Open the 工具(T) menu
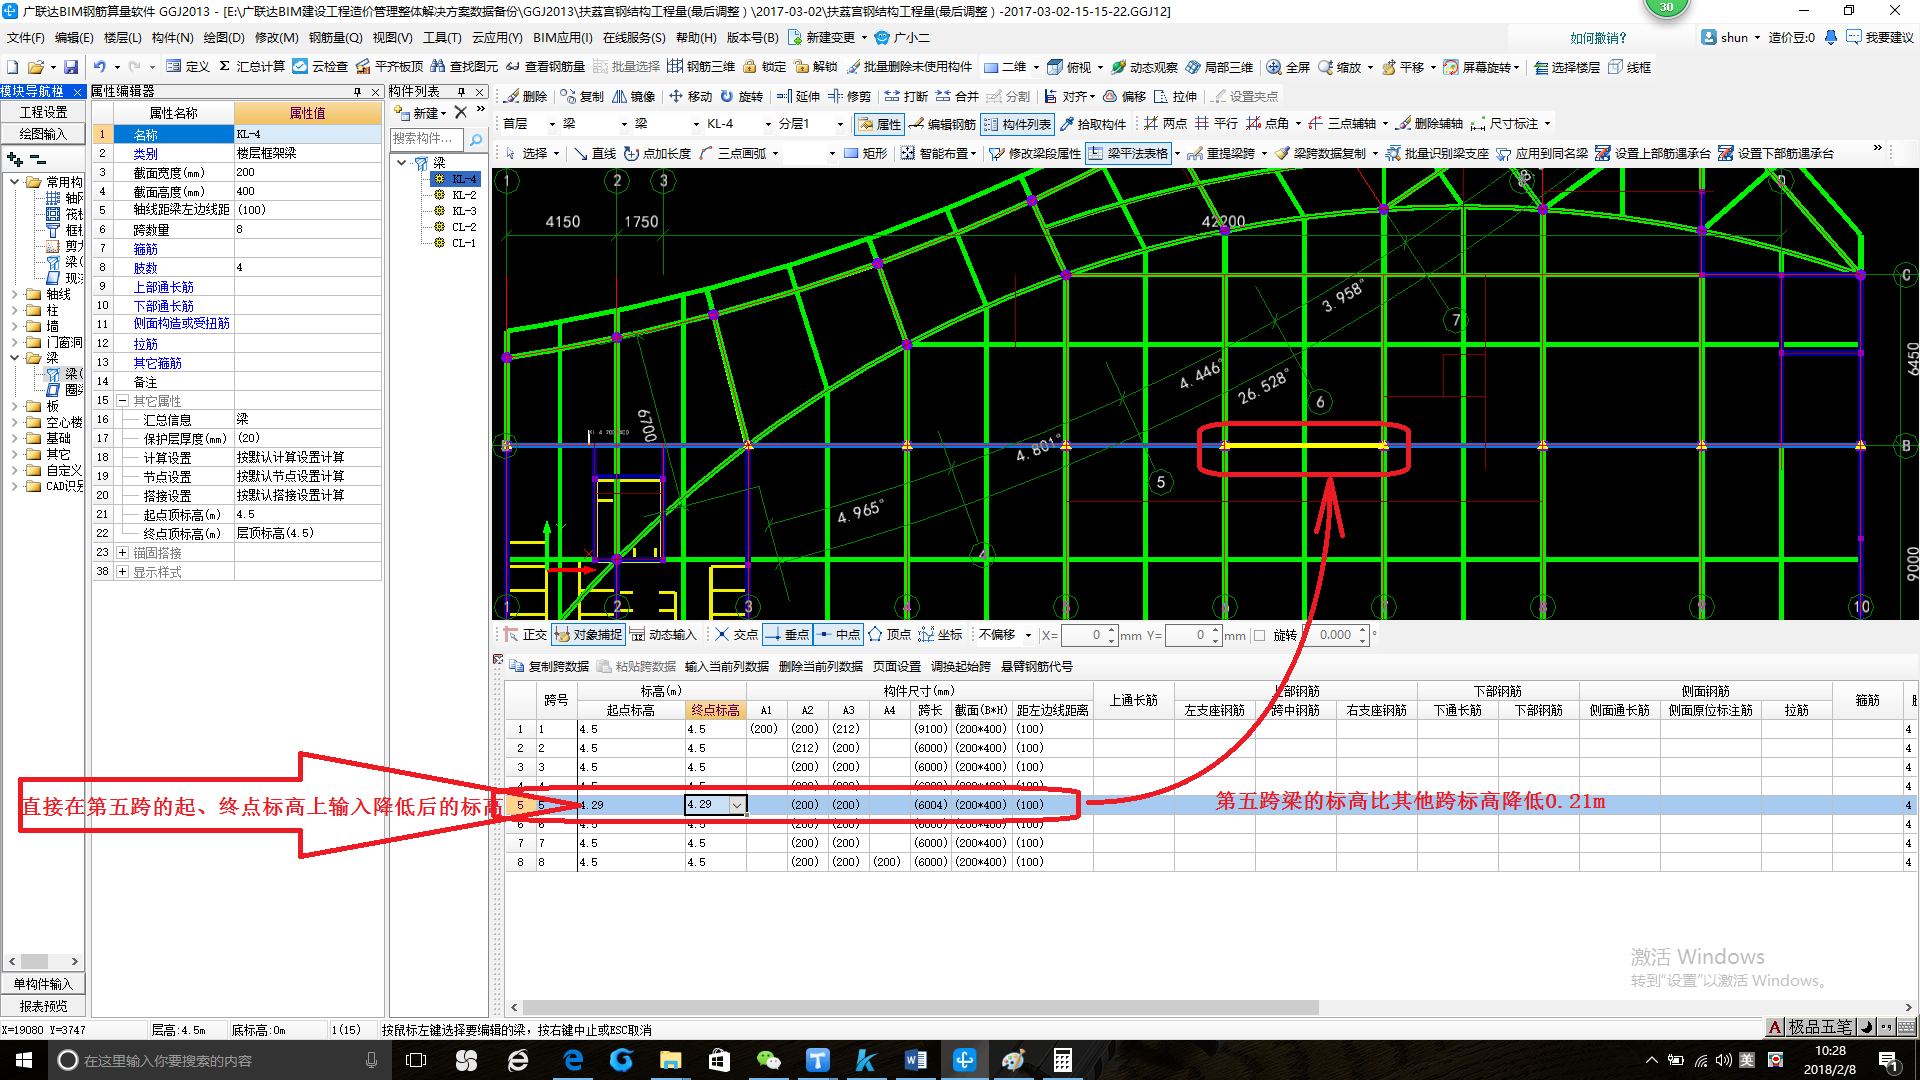 coord(442,38)
